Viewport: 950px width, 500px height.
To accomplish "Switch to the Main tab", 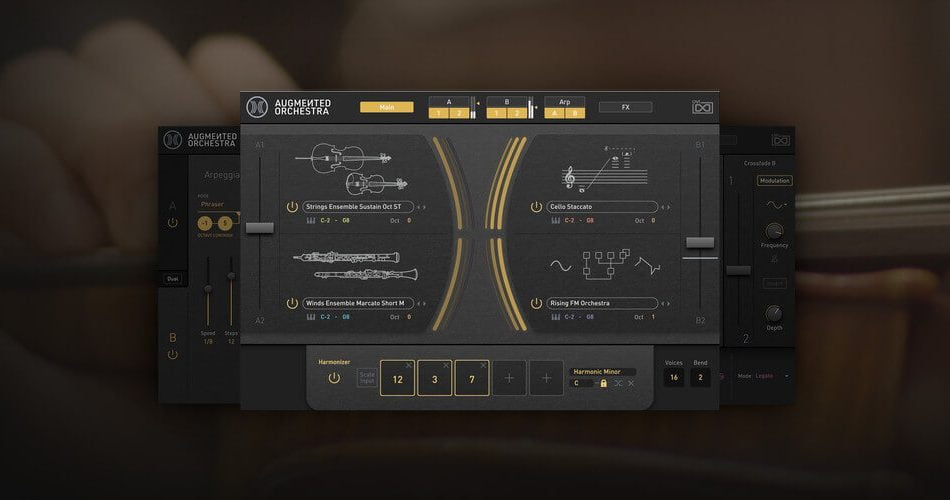I will [x=387, y=107].
